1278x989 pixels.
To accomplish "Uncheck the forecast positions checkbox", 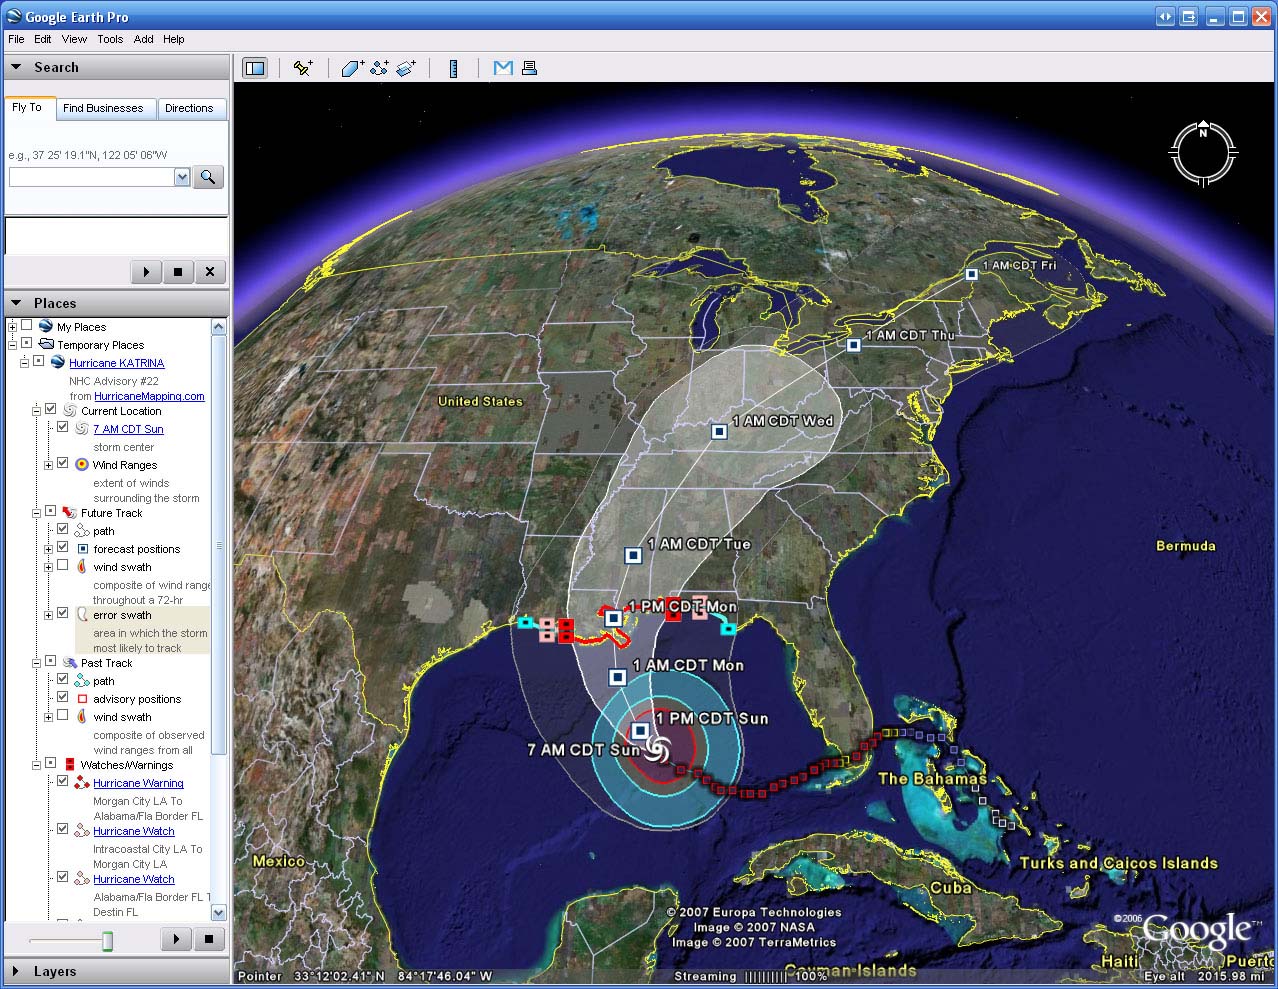I will pyautogui.click(x=63, y=547).
